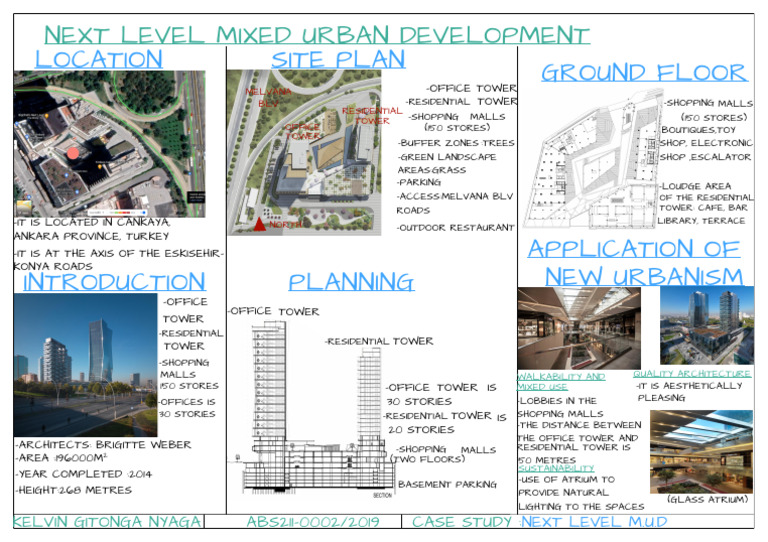Click the red north arrow triangle on site plan

[x=259, y=224]
